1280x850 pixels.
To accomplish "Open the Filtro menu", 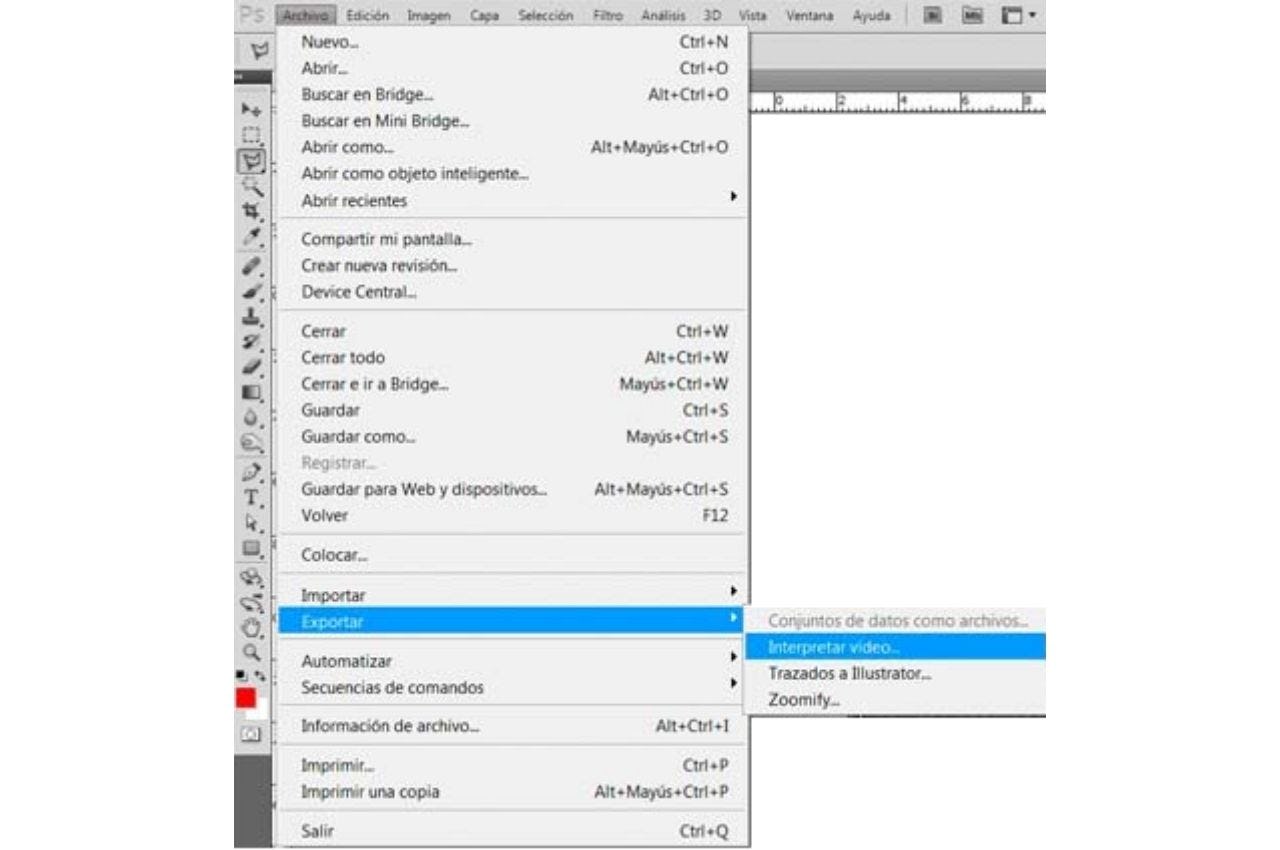I will pyautogui.click(x=608, y=16).
